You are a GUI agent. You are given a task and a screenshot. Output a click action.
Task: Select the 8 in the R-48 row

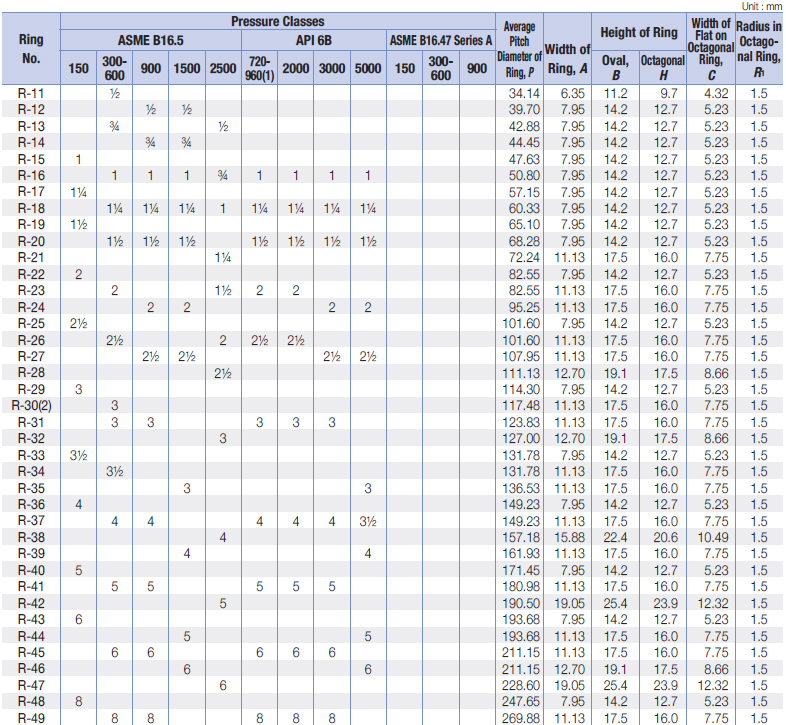coord(78,701)
